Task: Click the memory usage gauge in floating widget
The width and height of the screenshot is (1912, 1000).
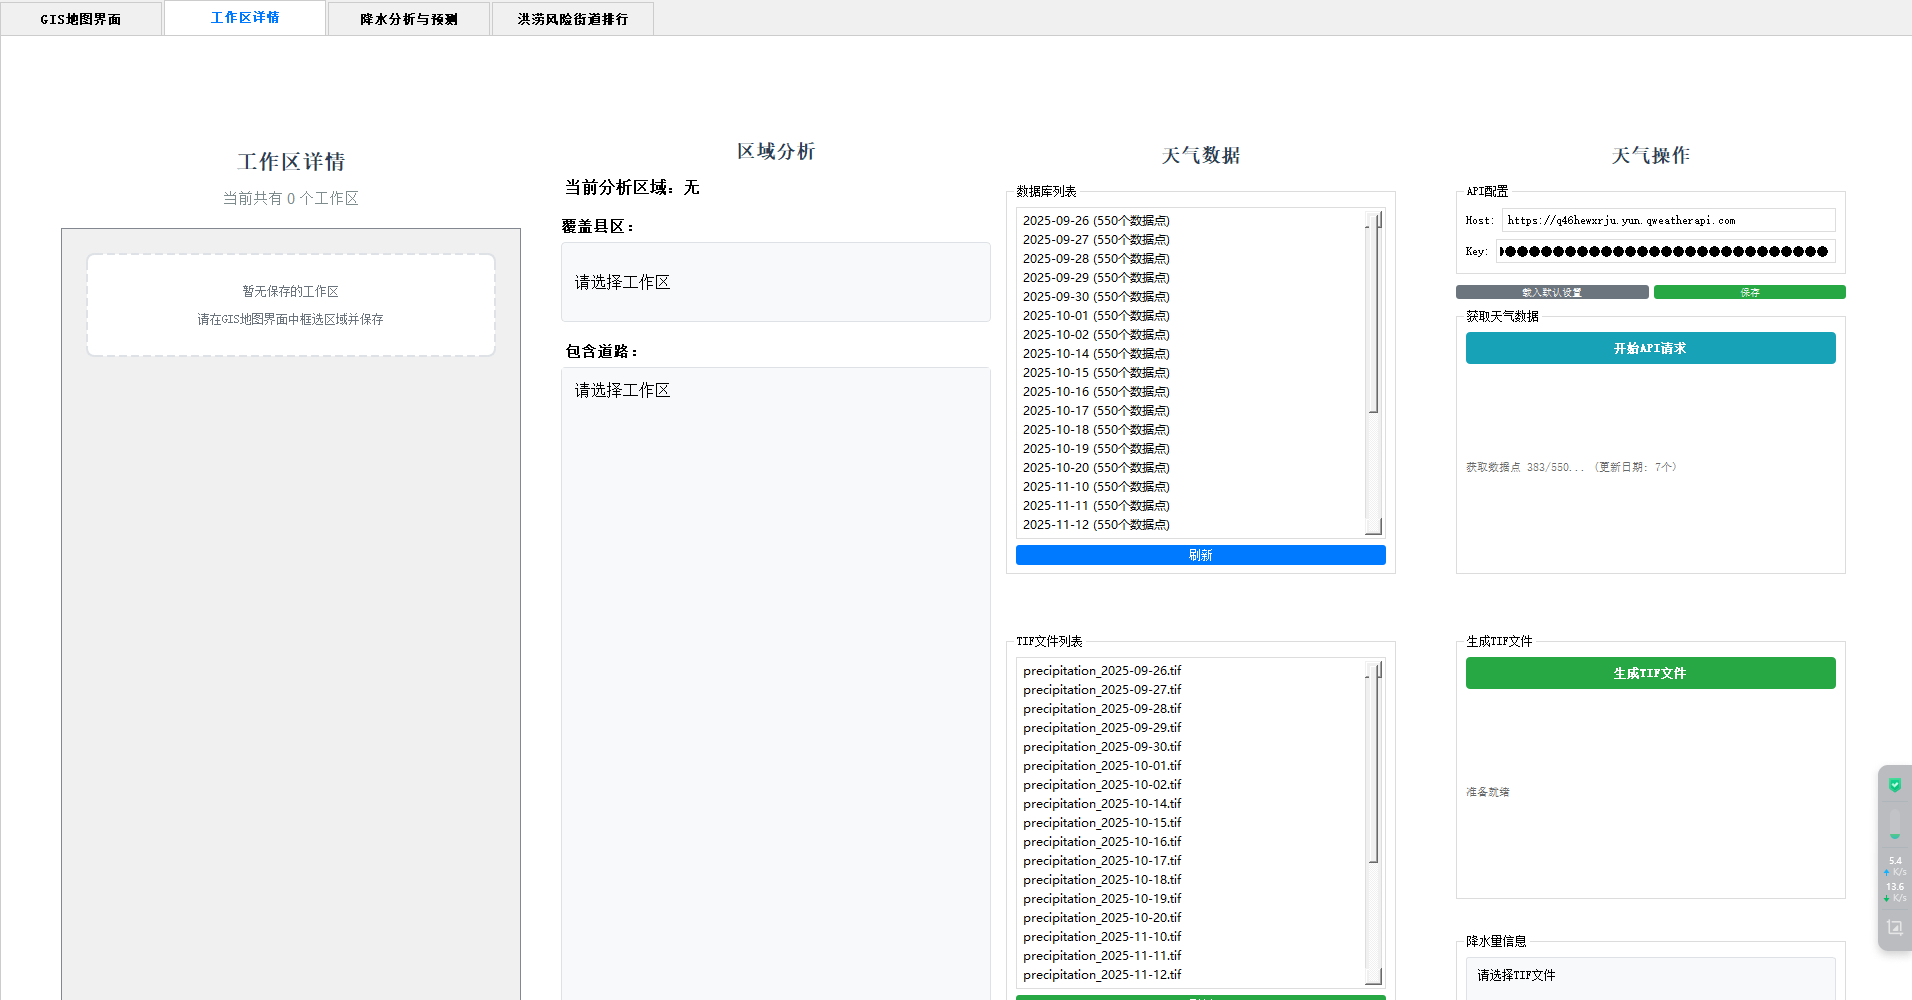Action: [x=1894, y=825]
